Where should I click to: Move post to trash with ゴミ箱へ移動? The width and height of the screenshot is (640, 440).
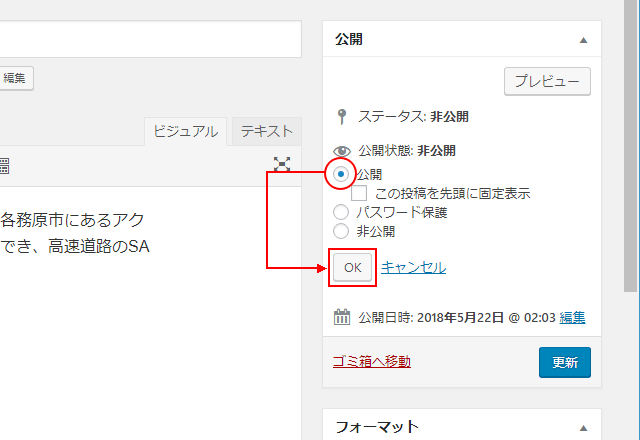pos(372,361)
